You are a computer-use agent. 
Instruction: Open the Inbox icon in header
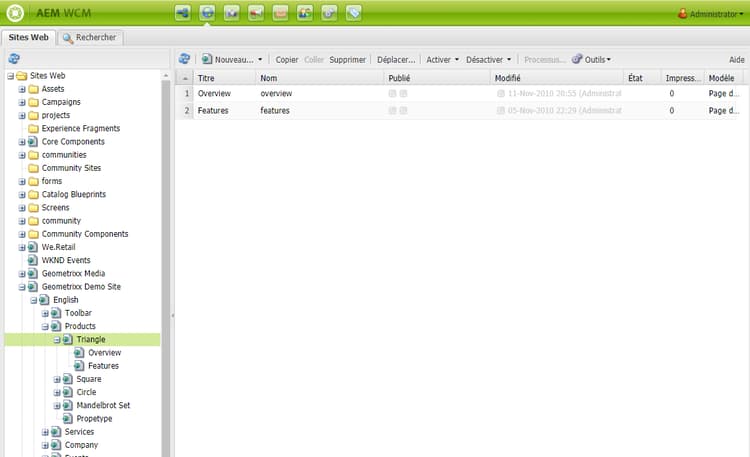pyautogui.click(x=280, y=13)
